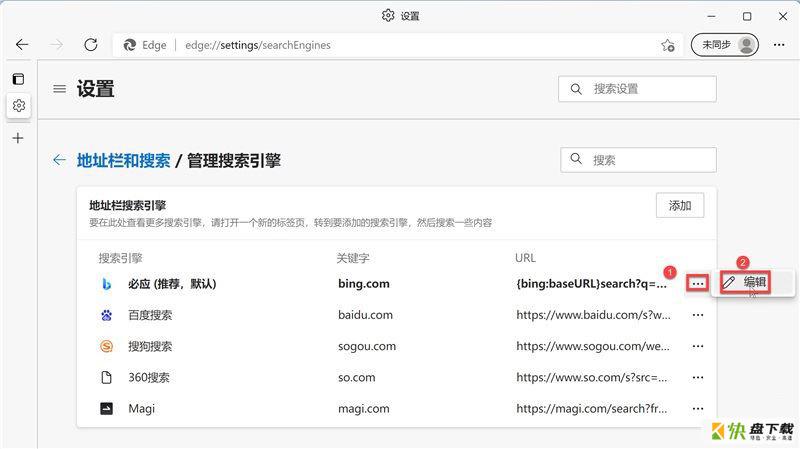This screenshot has width=800, height=449.
Task: Open the Edge settings and more menu
Action: point(779,45)
